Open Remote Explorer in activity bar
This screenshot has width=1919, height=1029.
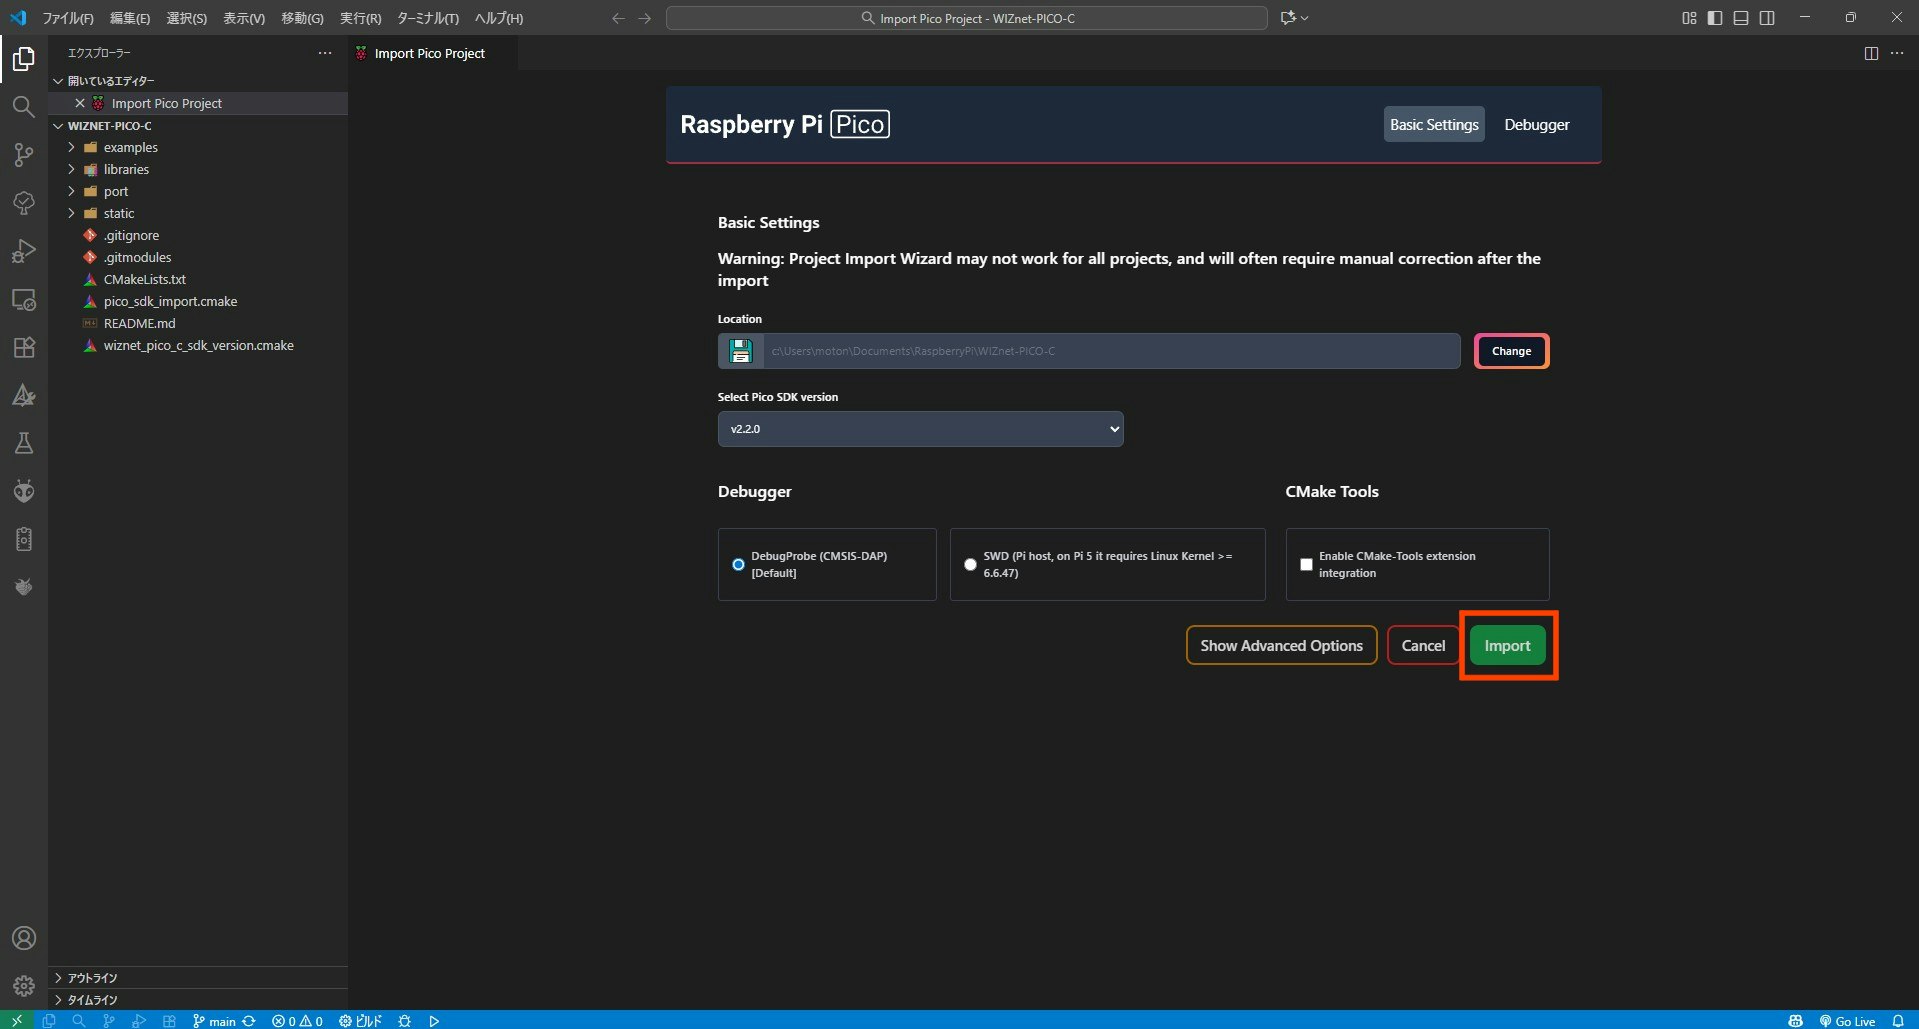click(24, 299)
